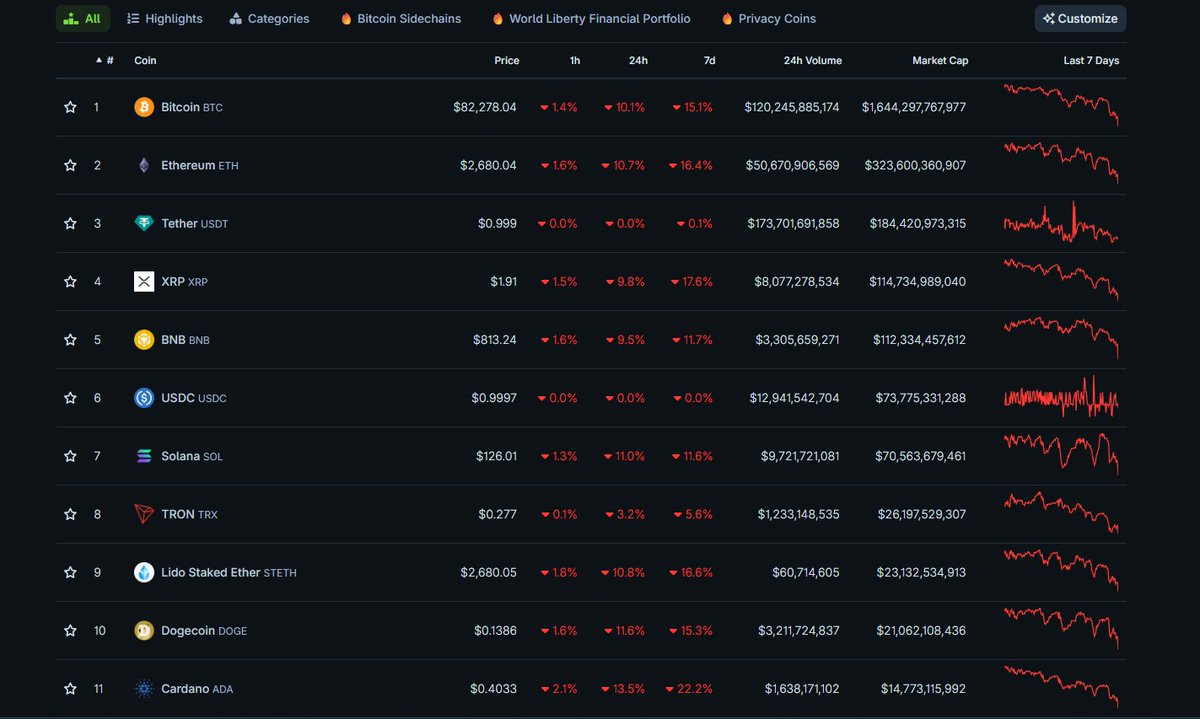This screenshot has width=1200, height=719.
Task: Favorite Bitcoin with its star
Action: (x=70, y=107)
